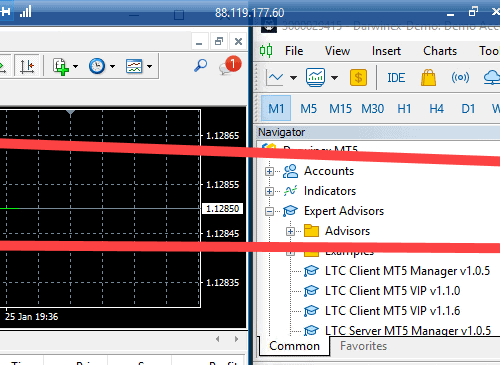Select LTC Client MT5 VIP v1.1.0
This screenshot has width=500, height=365.
coord(392,291)
